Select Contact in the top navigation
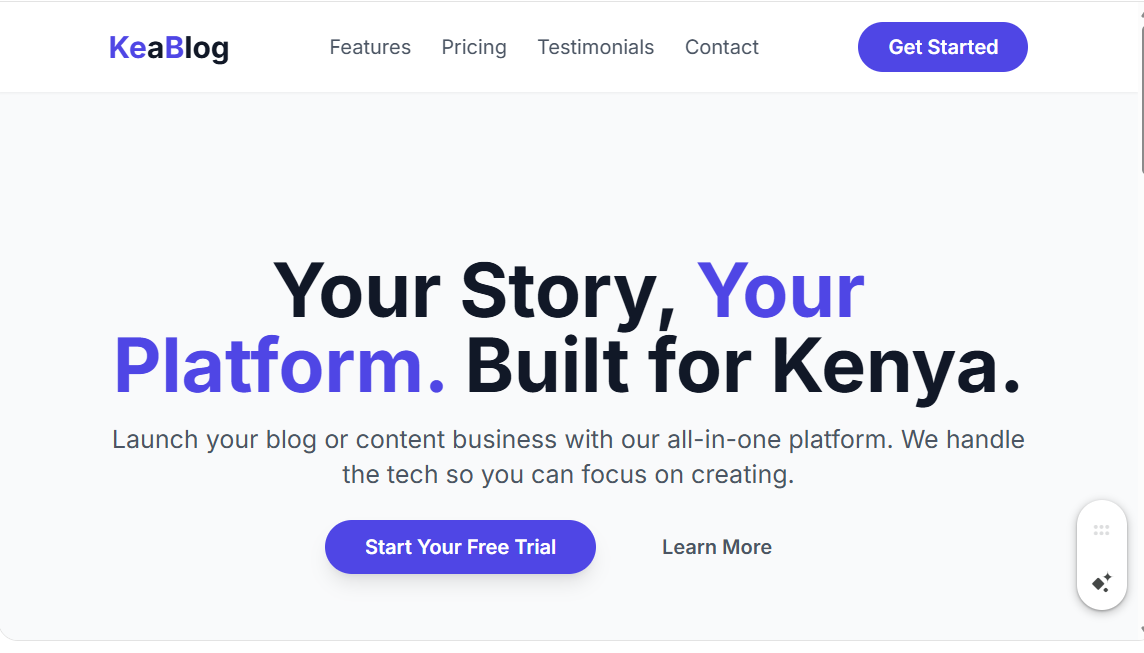The height and width of the screenshot is (653, 1144). click(721, 47)
